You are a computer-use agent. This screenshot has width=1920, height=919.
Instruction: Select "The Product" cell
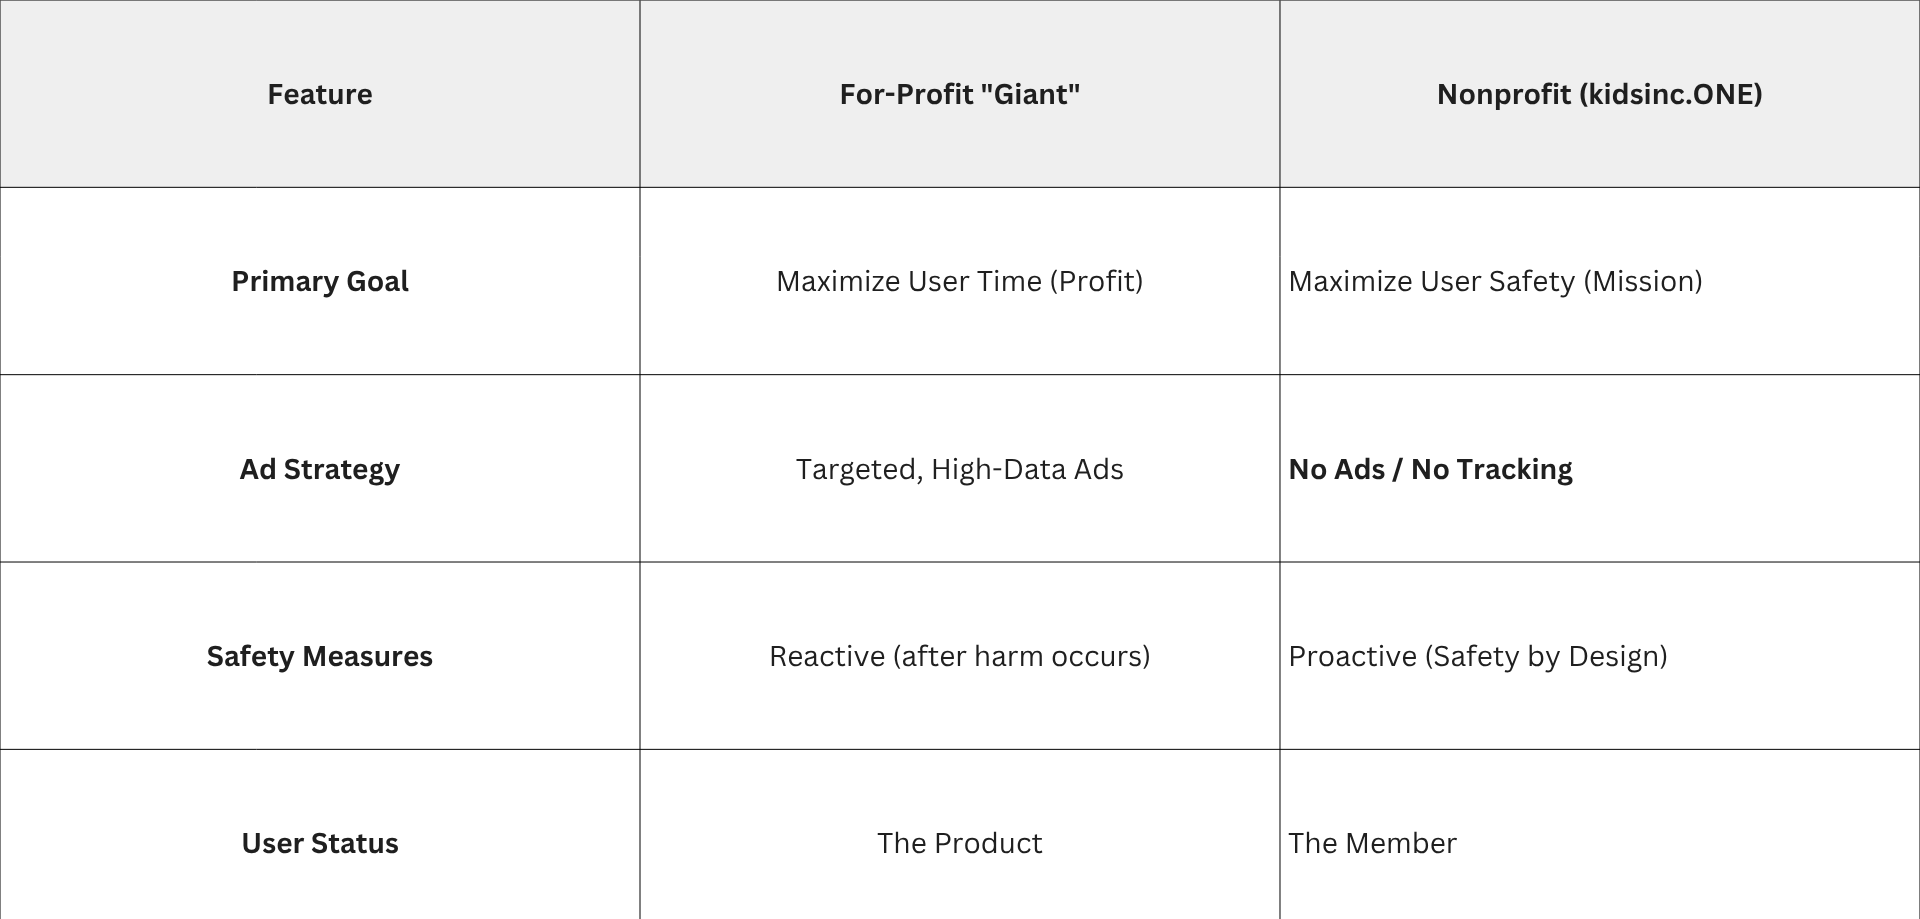tap(960, 843)
